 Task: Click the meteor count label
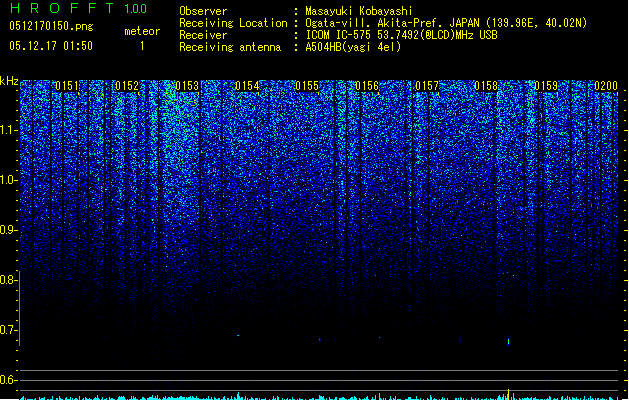pos(142,31)
